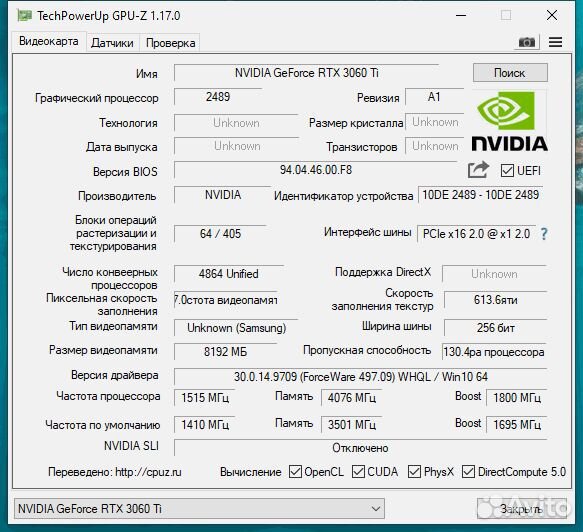Click the Версия BIOS label
Screen dimensions: 583x532
click(x=125, y=172)
